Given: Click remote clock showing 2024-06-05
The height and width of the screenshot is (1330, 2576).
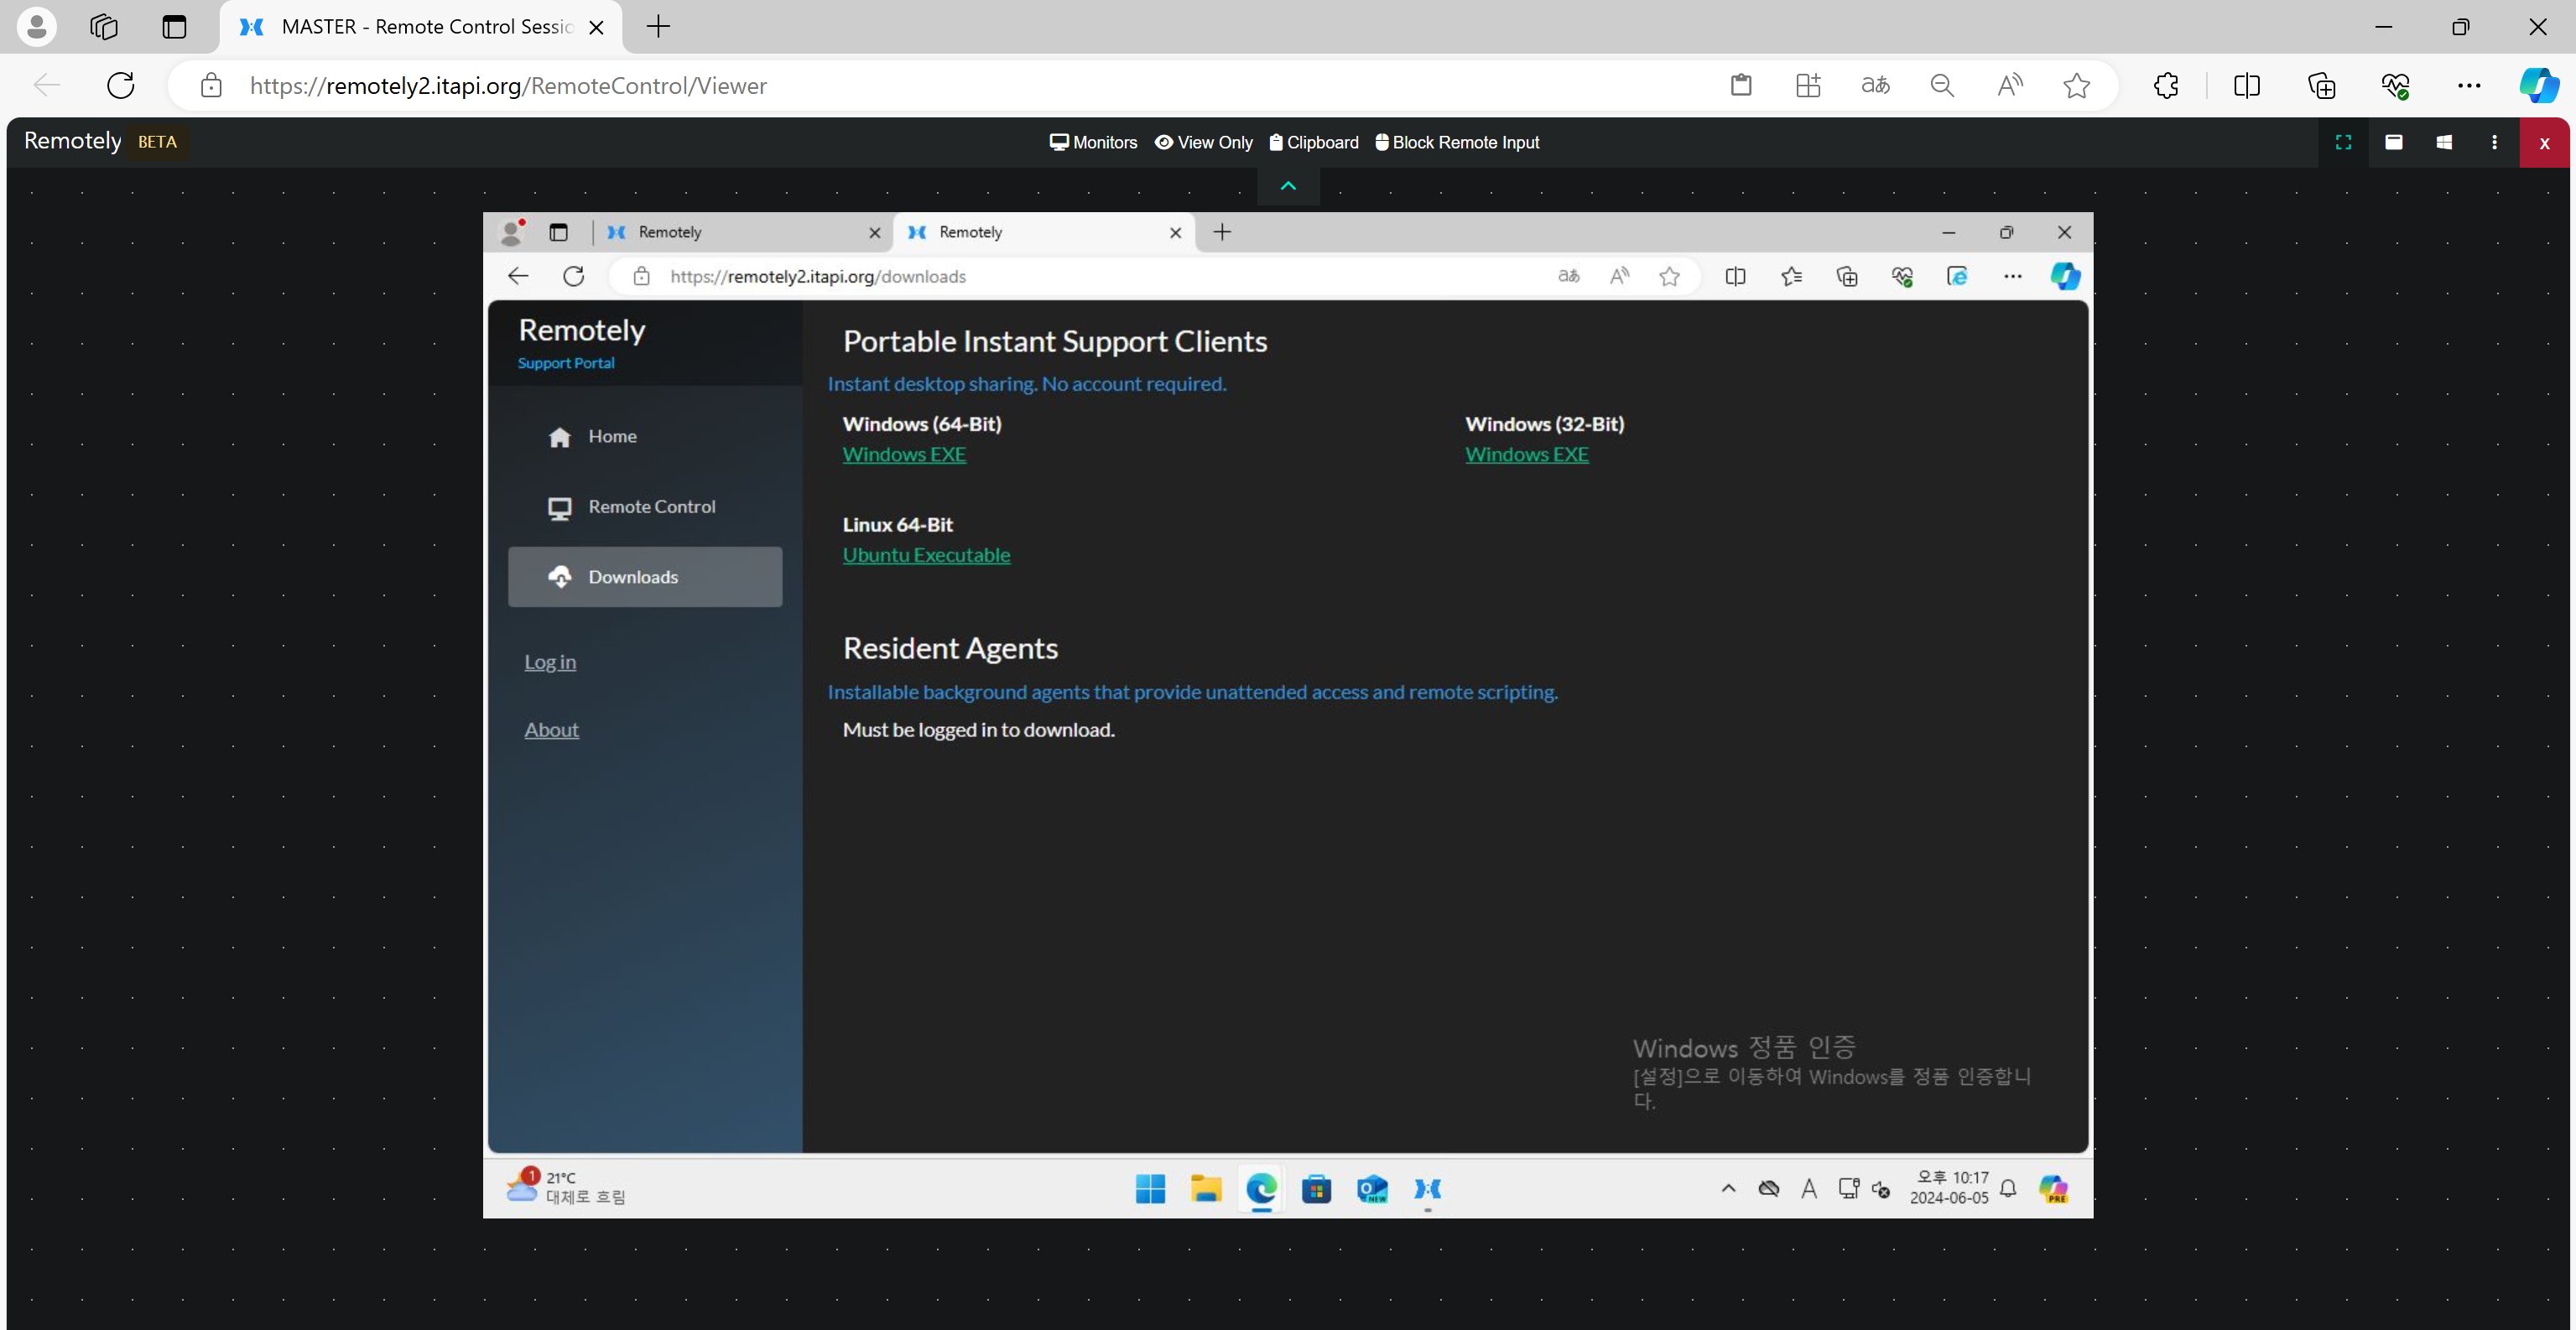Looking at the screenshot, I should (x=1949, y=1188).
